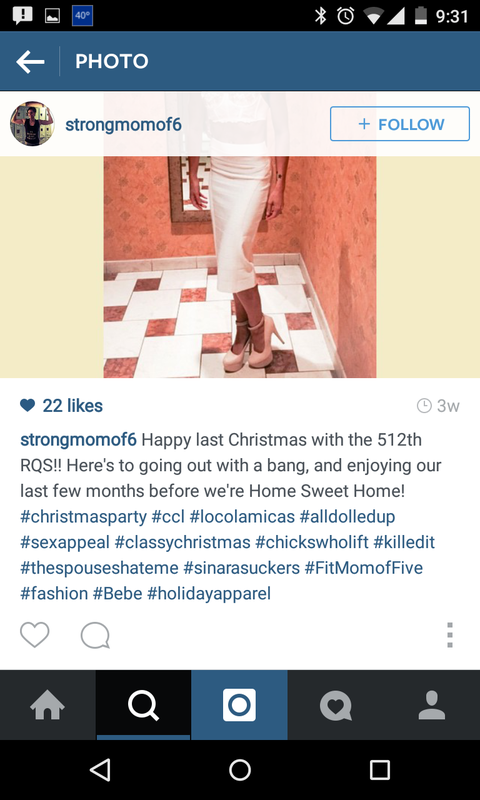Viewport: 480px width, 800px height.
Task: Open the Search and Explore tab
Action: tap(143, 705)
